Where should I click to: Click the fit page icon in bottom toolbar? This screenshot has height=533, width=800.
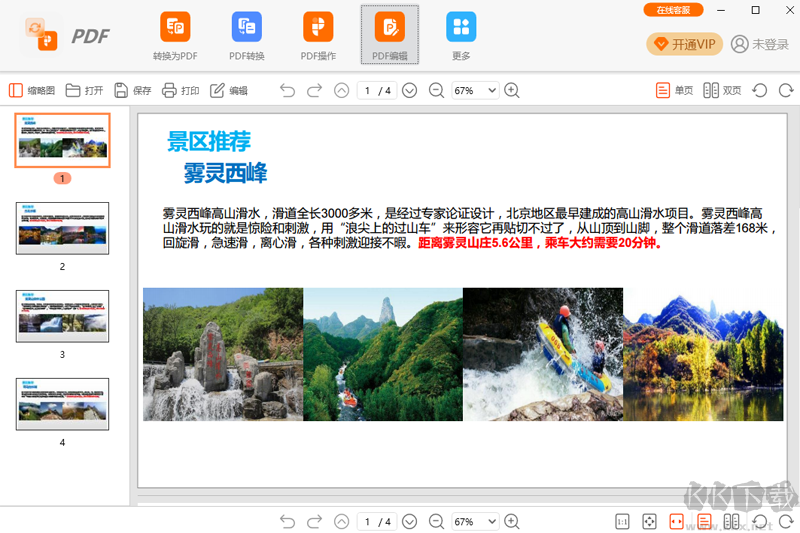tap(649, 522)
